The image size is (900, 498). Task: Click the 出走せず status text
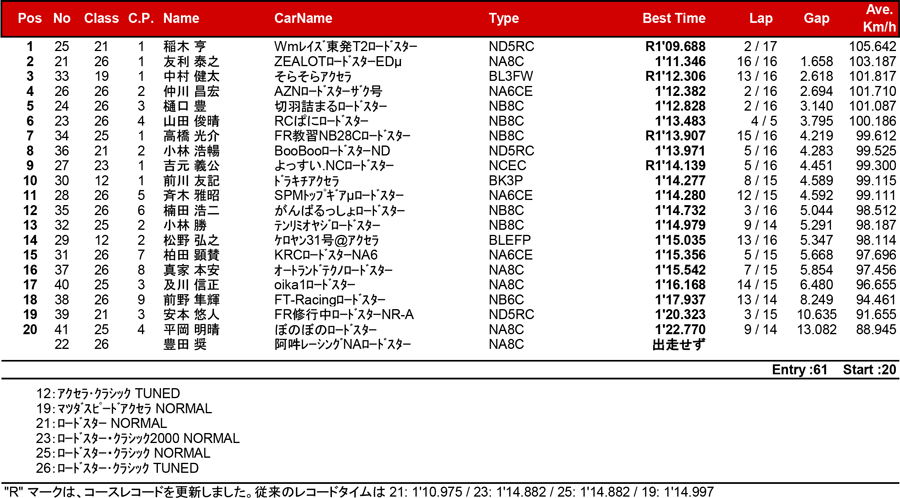click(679, 345)
